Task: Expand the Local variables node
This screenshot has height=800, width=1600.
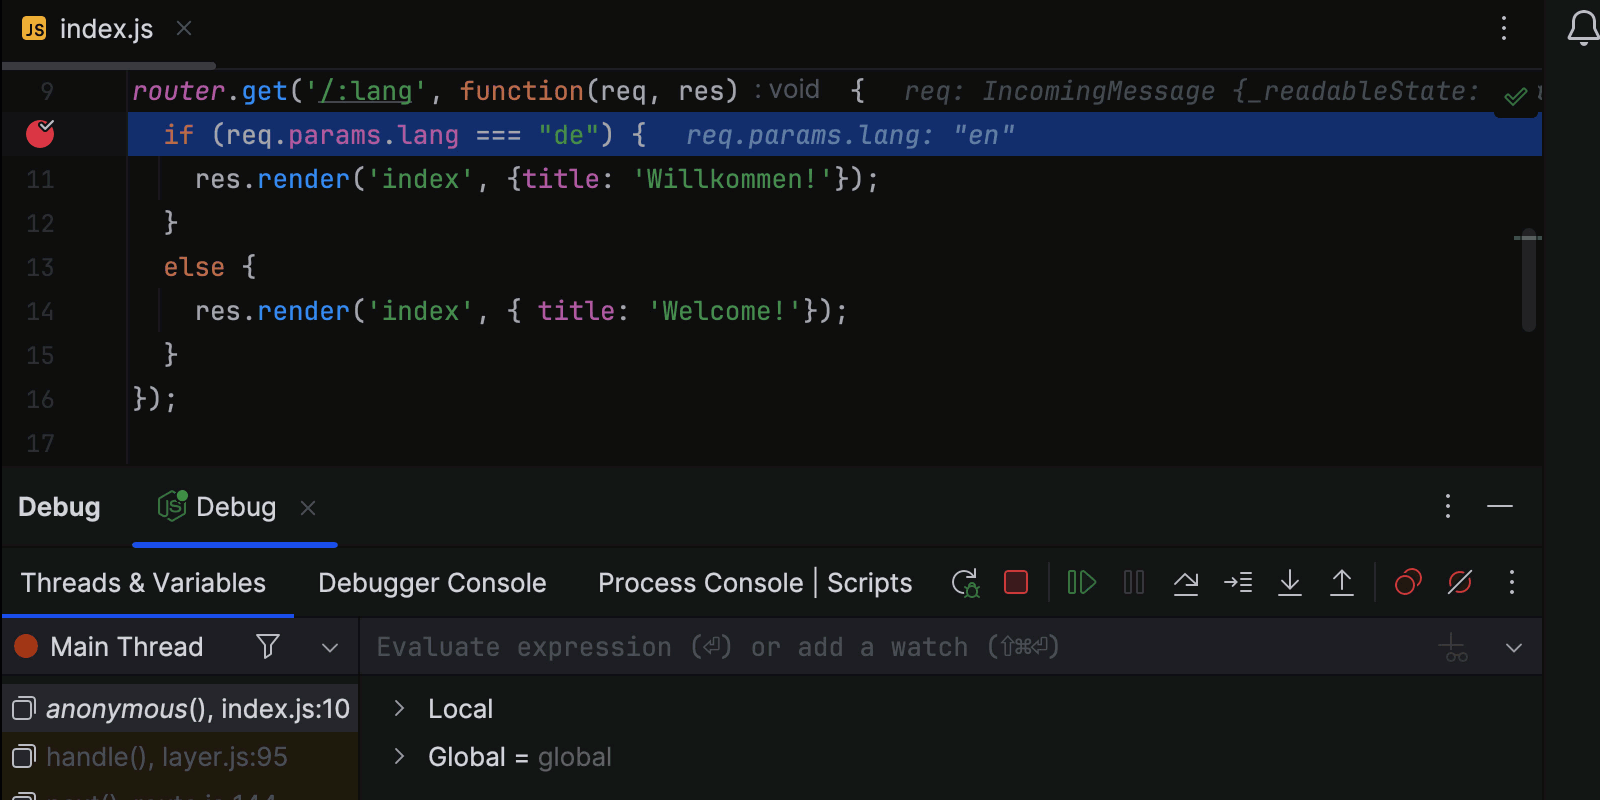Action: tap(399, 708)
